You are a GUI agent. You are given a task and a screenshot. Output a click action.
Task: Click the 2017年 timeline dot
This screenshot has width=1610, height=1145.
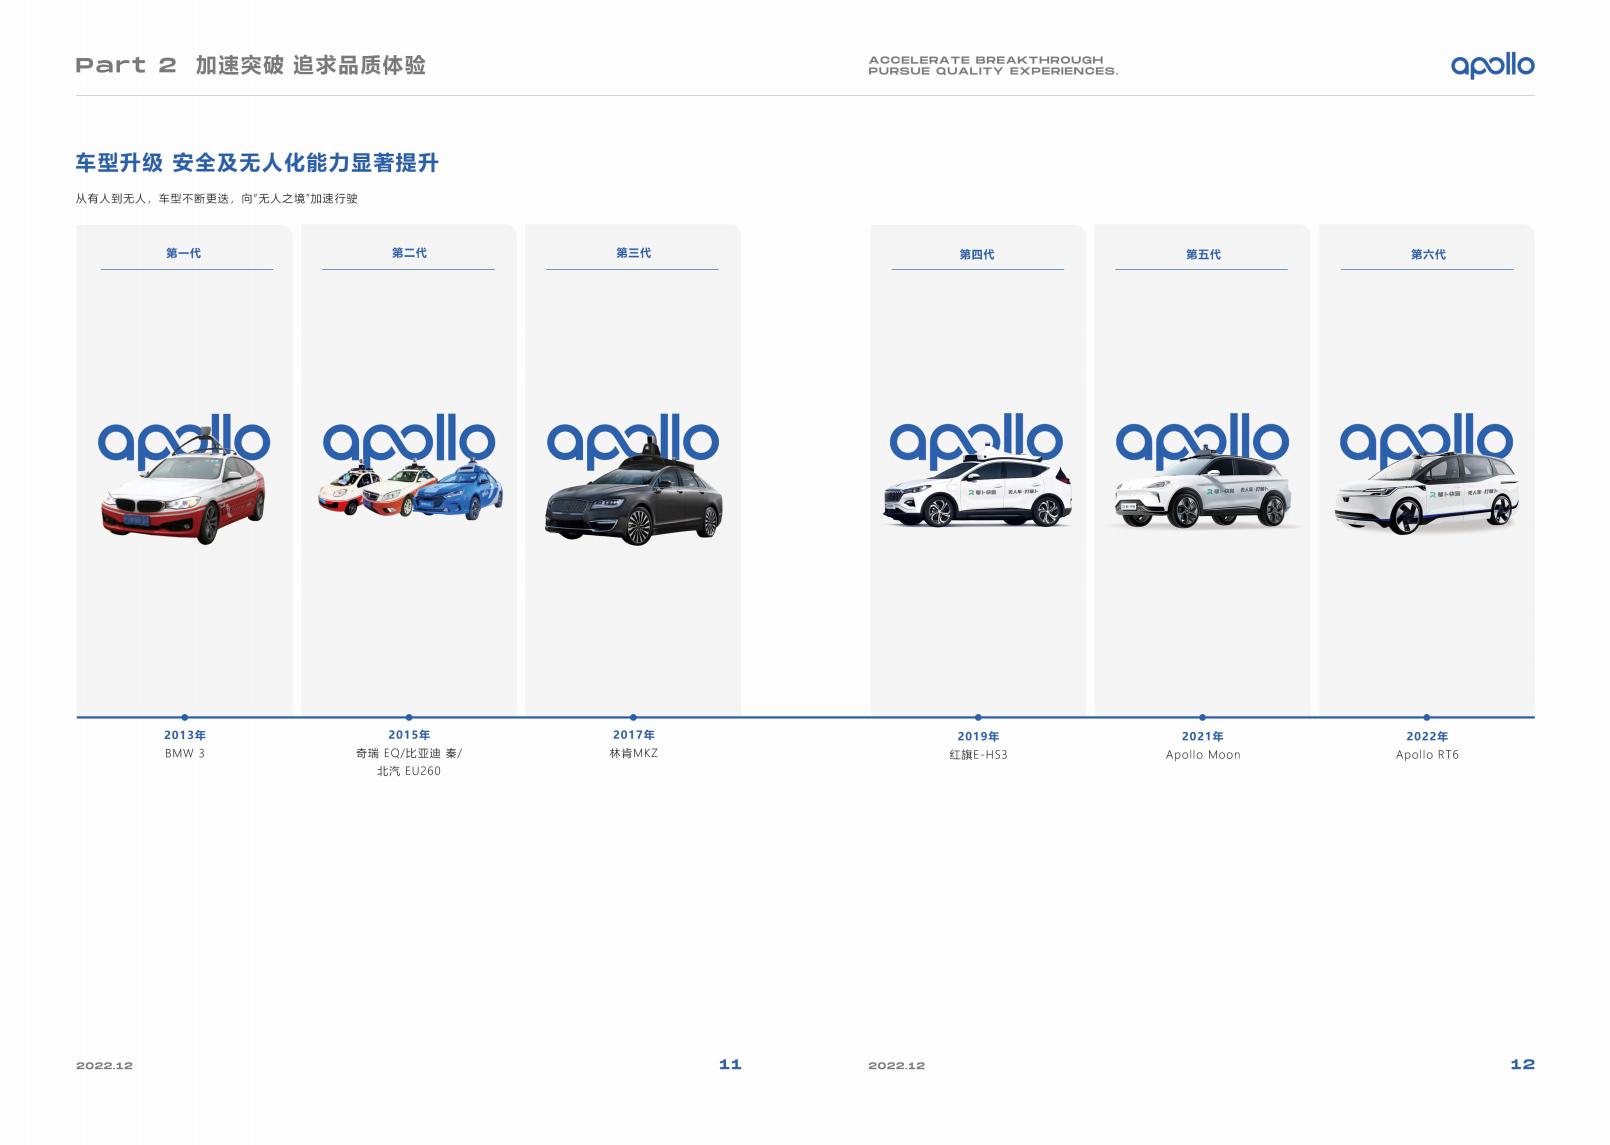[x=633, y=717]
